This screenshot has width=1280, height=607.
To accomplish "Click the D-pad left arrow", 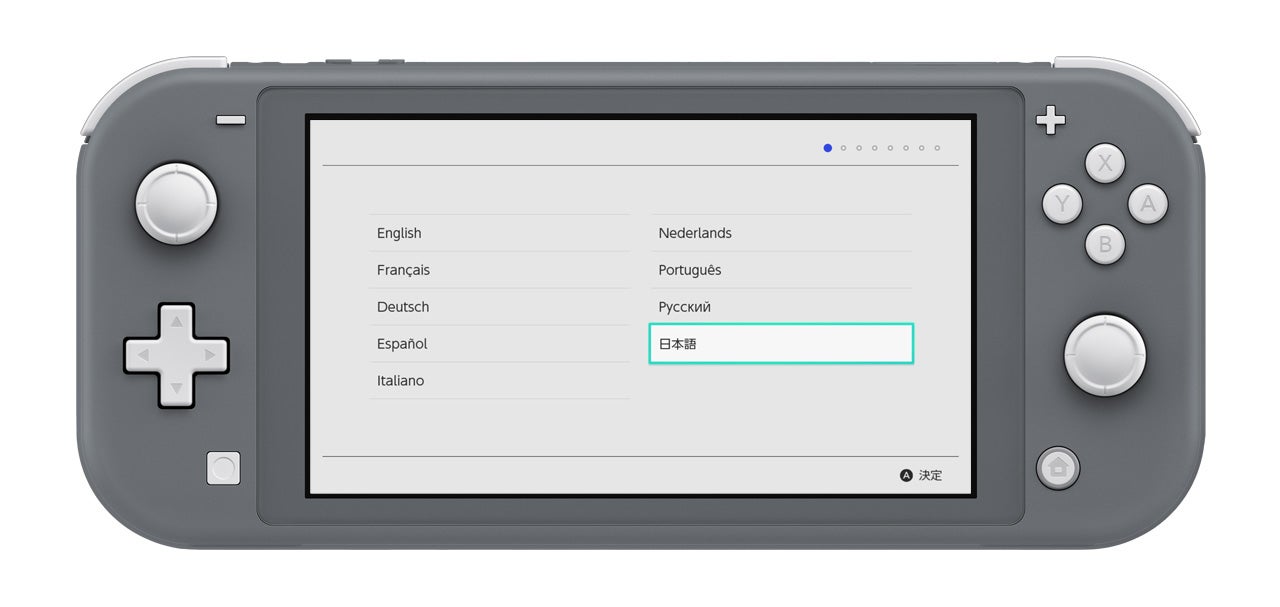I will [x=143, y=355].
